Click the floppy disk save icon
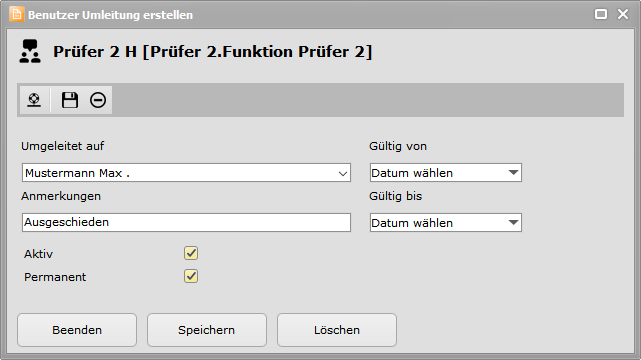This screenshot has height=360, width=641. [70, 100]
